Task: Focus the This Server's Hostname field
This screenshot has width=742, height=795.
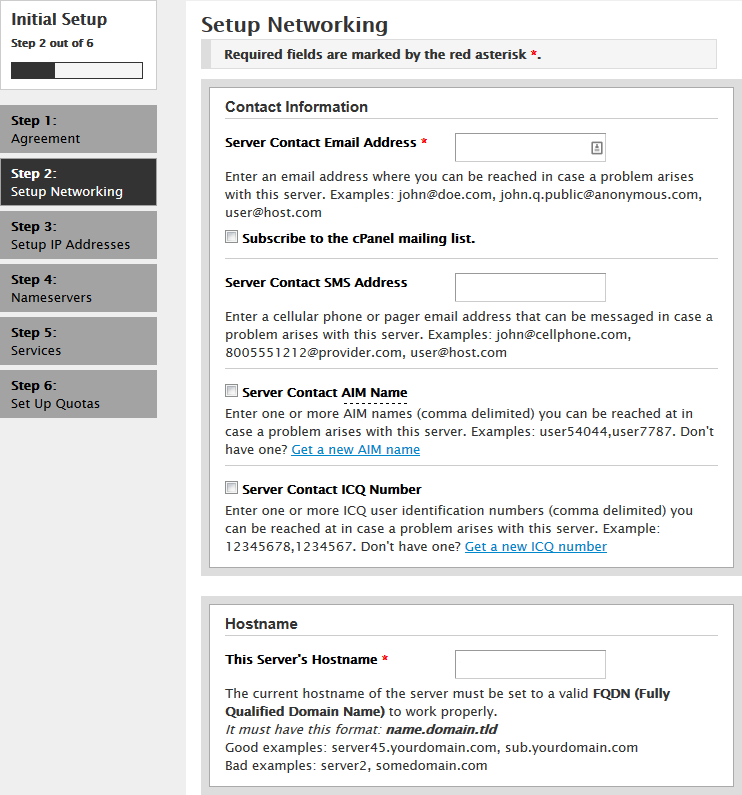Action: [x=530, y=664]
